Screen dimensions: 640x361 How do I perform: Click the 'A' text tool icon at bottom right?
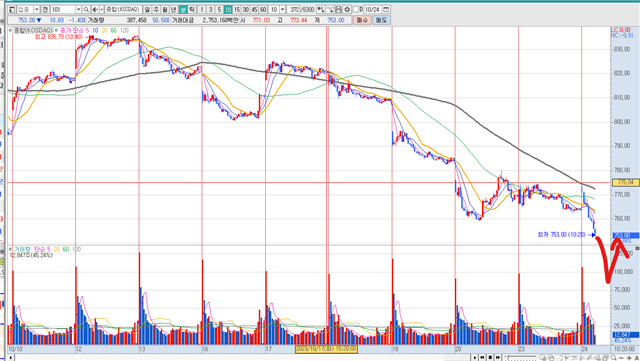click(636, 358)
